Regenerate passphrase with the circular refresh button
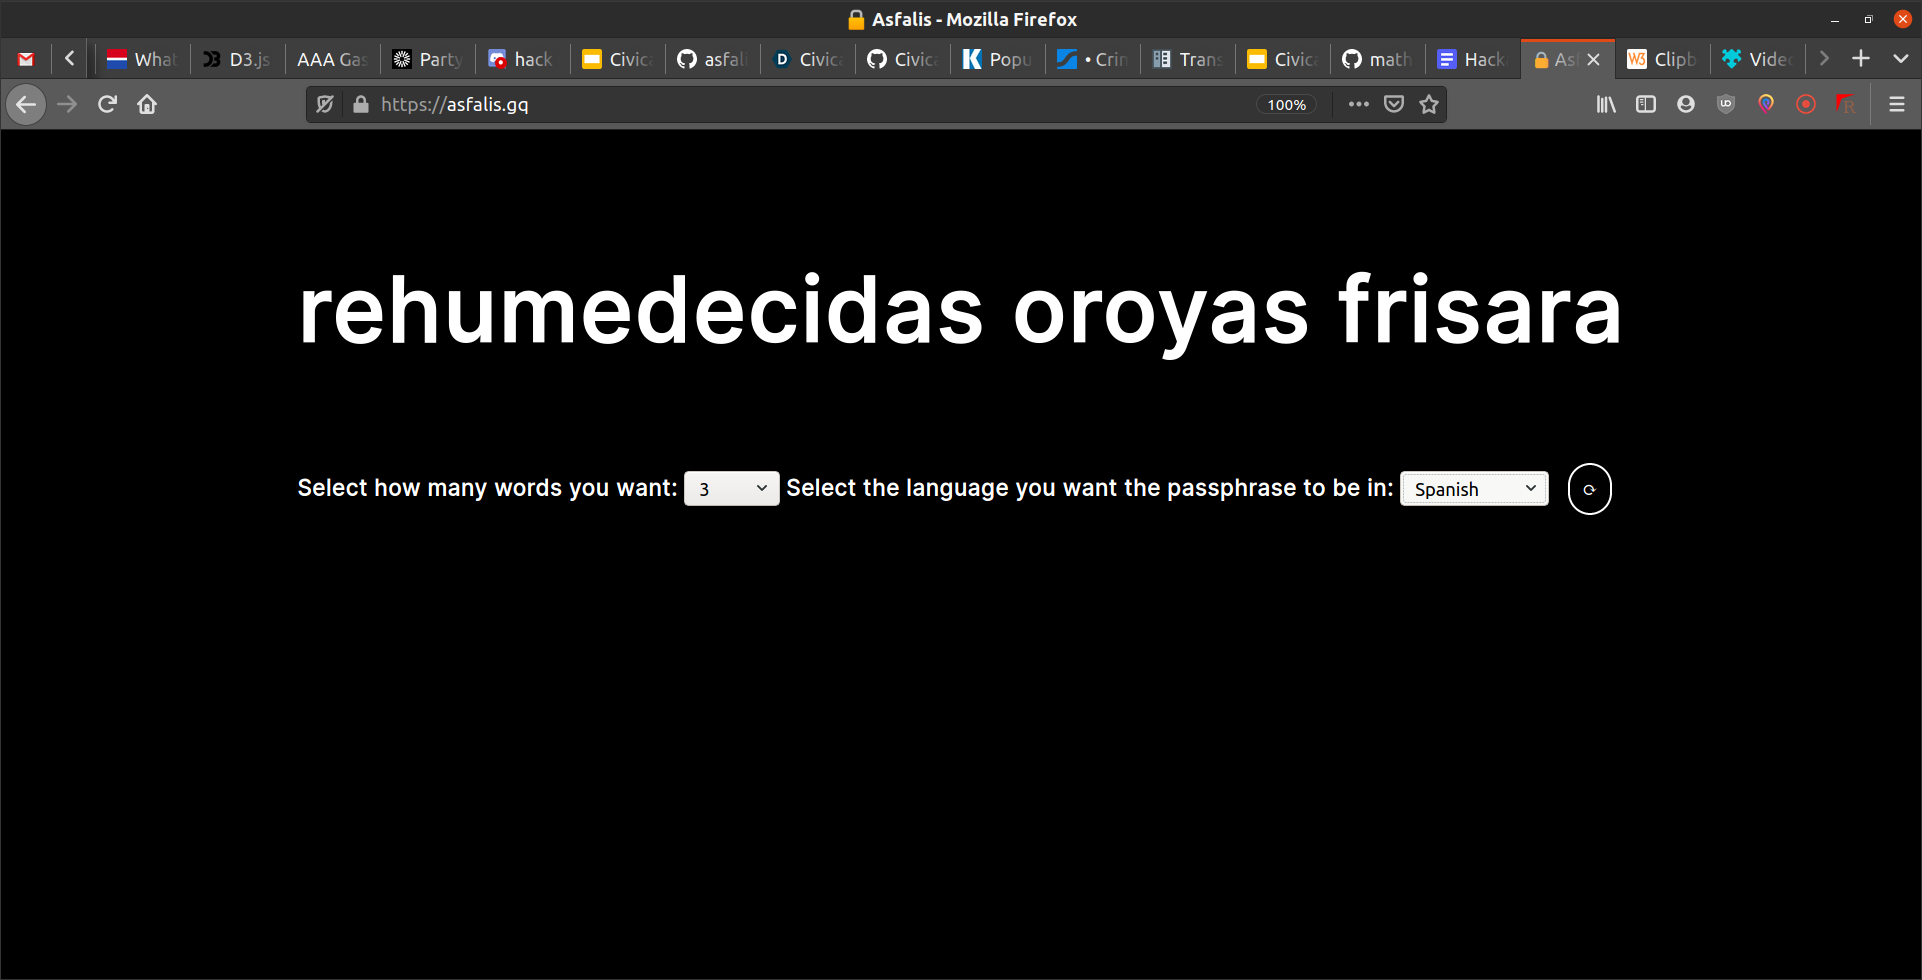 [x=1589, y=489]
